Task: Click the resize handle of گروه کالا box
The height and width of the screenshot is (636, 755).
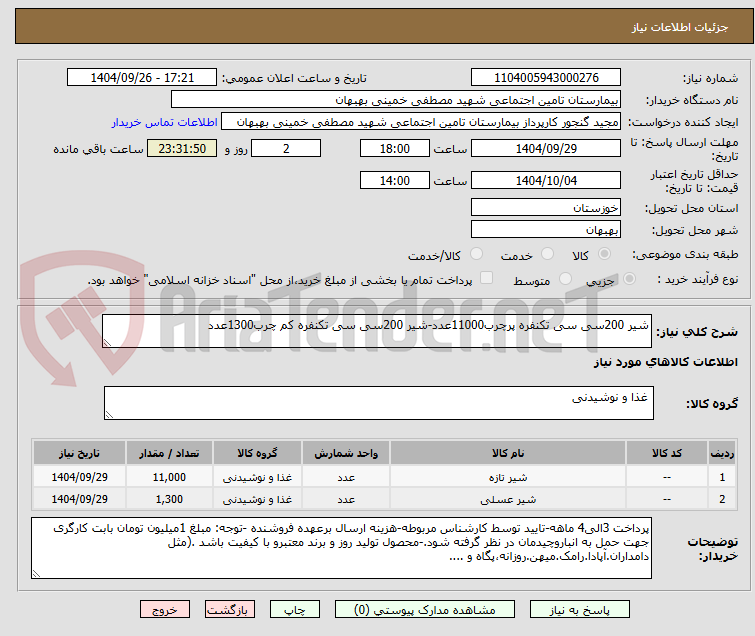Action: pos(109,415)
